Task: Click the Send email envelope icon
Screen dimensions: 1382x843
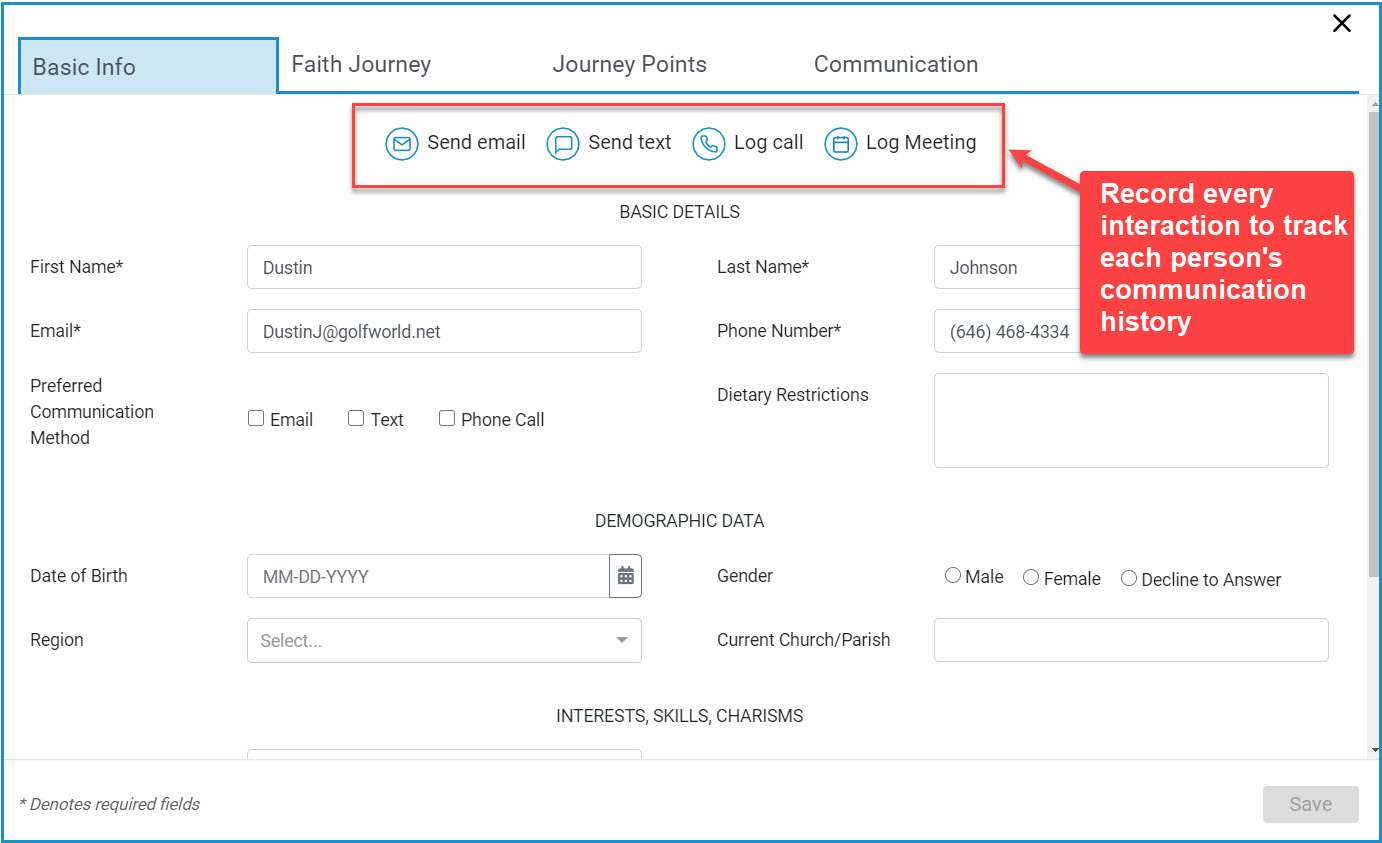Action: click(402, 144)
